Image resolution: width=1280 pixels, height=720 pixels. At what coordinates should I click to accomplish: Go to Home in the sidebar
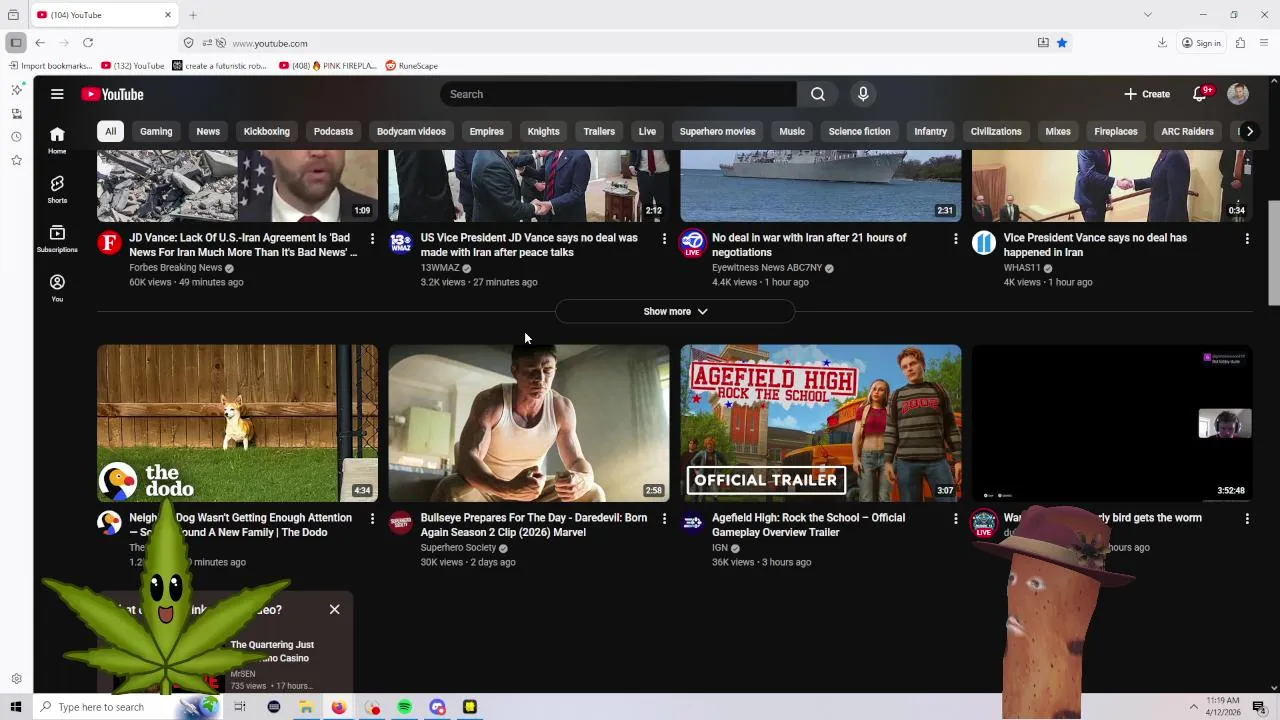57,140
